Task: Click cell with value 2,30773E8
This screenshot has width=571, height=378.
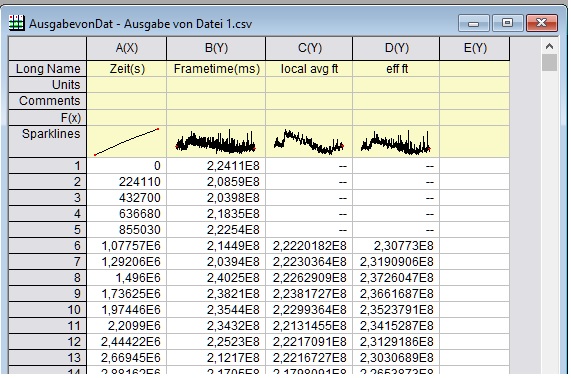Action: (x=396, y=246)
